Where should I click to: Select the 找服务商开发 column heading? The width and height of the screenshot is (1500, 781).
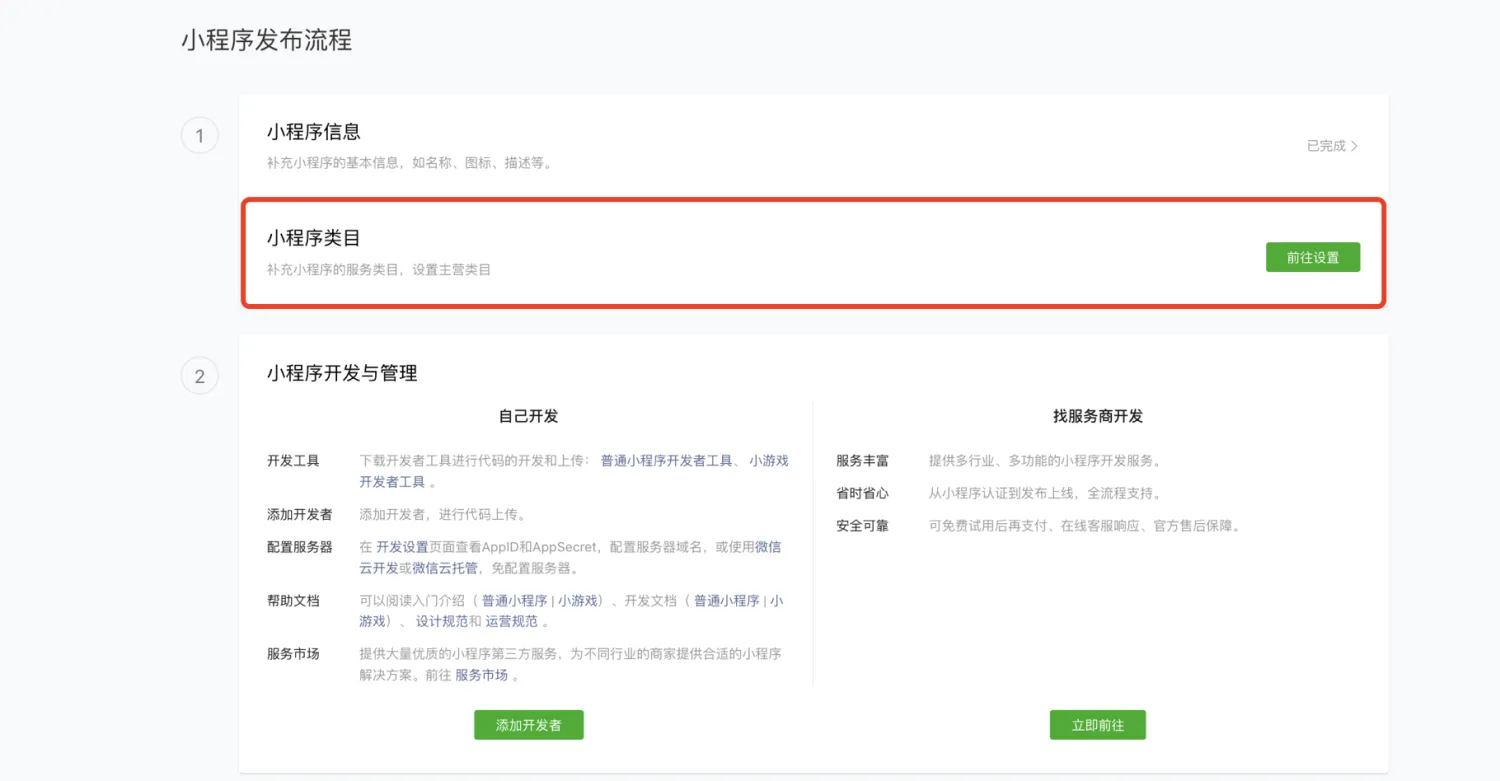pyautogui.click(x=1097, y=416)
